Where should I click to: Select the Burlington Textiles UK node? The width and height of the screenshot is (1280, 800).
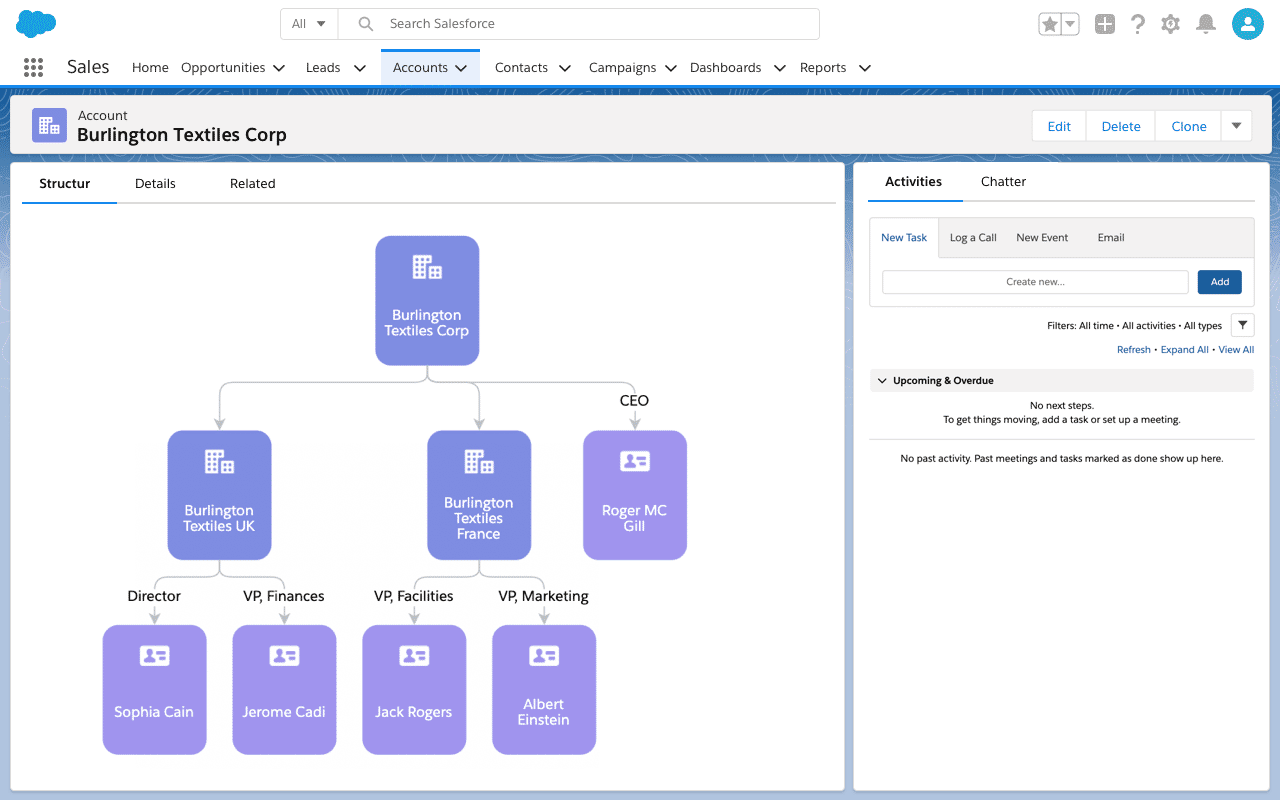(219, 495)
